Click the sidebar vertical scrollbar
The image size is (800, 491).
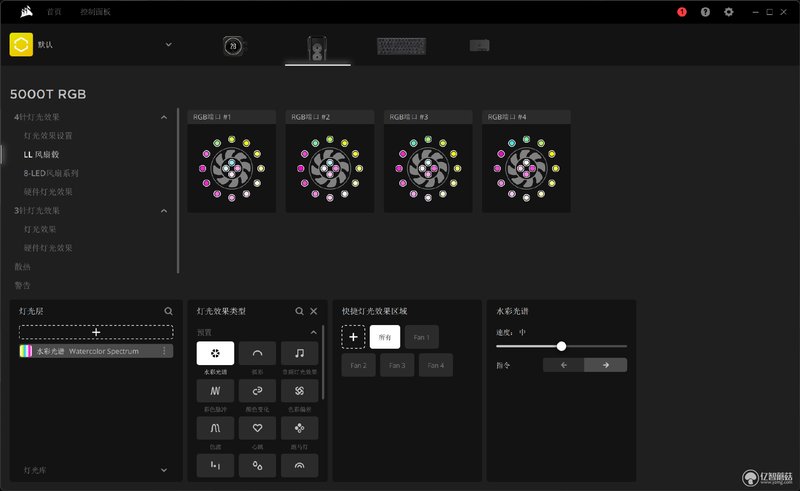(x=178, y=190)
